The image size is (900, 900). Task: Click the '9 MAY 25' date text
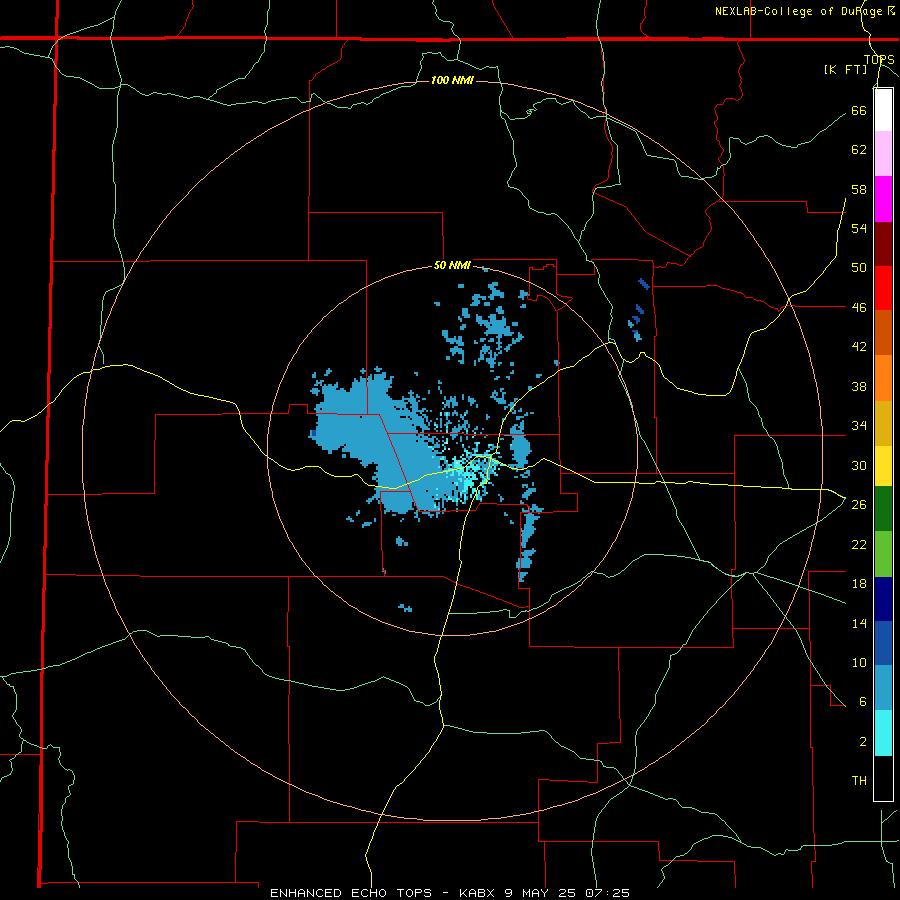point(541,893)
